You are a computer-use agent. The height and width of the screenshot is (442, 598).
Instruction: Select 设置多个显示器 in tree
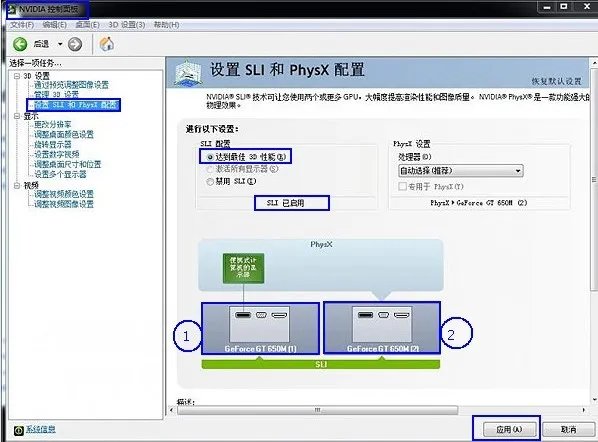click(x=60, y=174)
